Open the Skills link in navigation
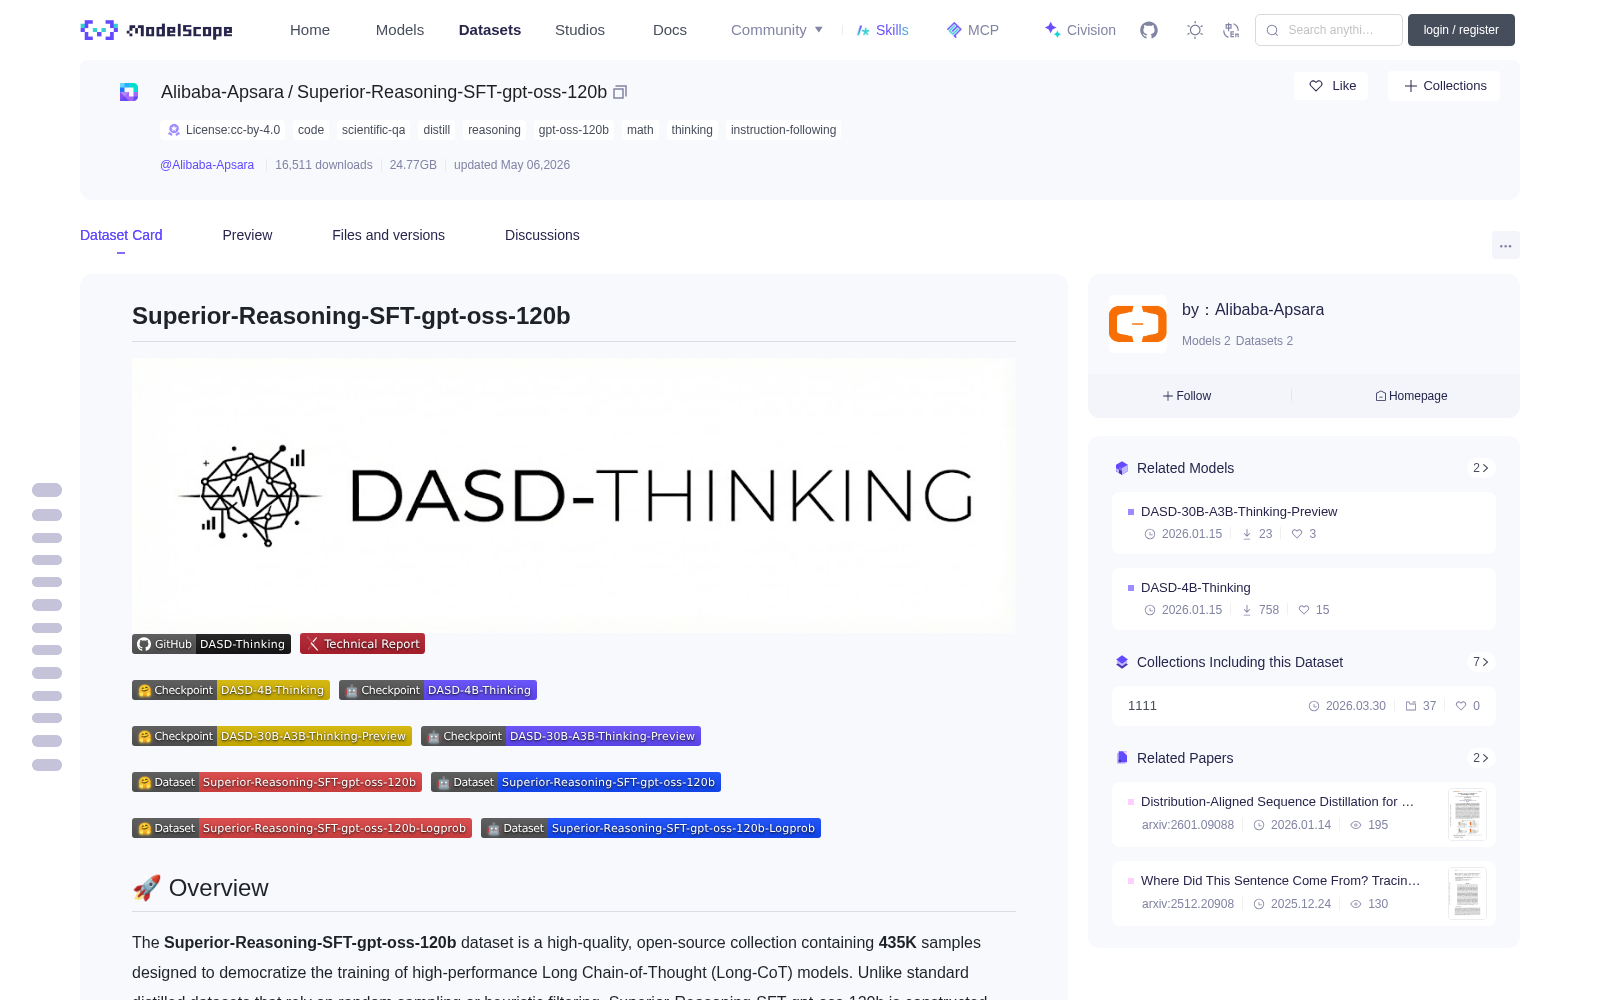 click(x=883, y=30)
